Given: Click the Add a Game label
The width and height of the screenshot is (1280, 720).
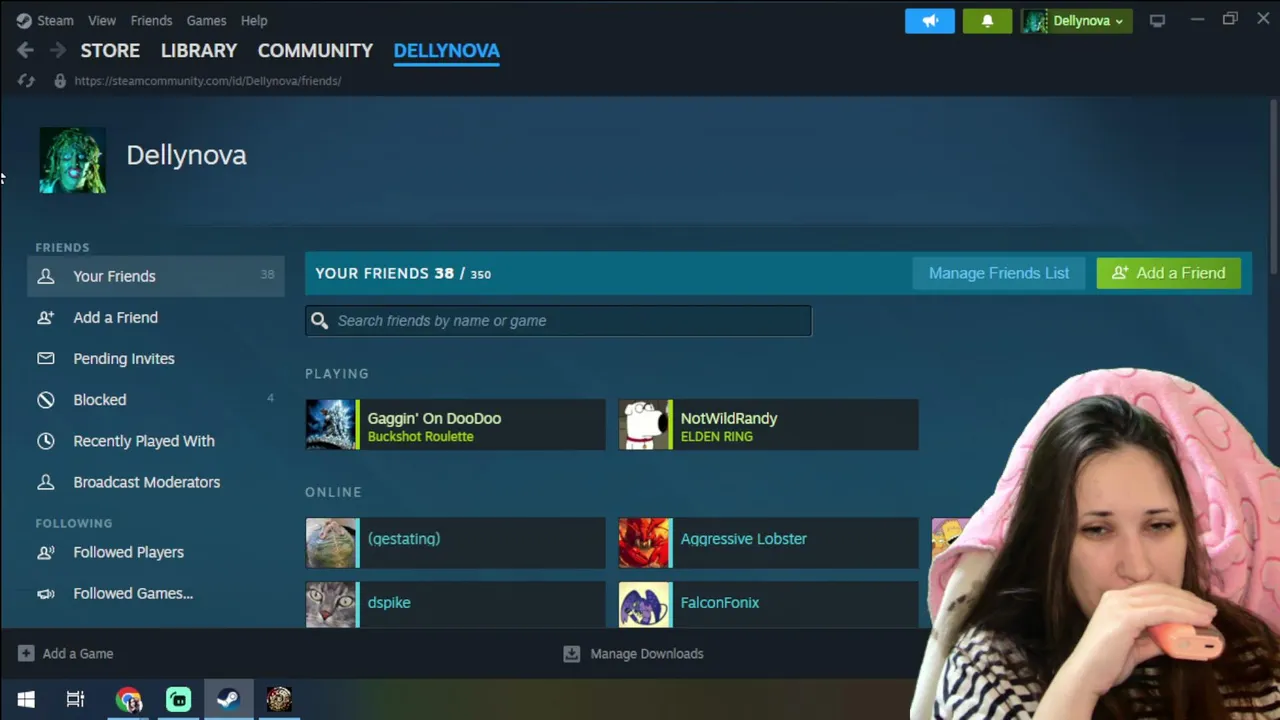Looking at the screenshot, I should point(78,653).
